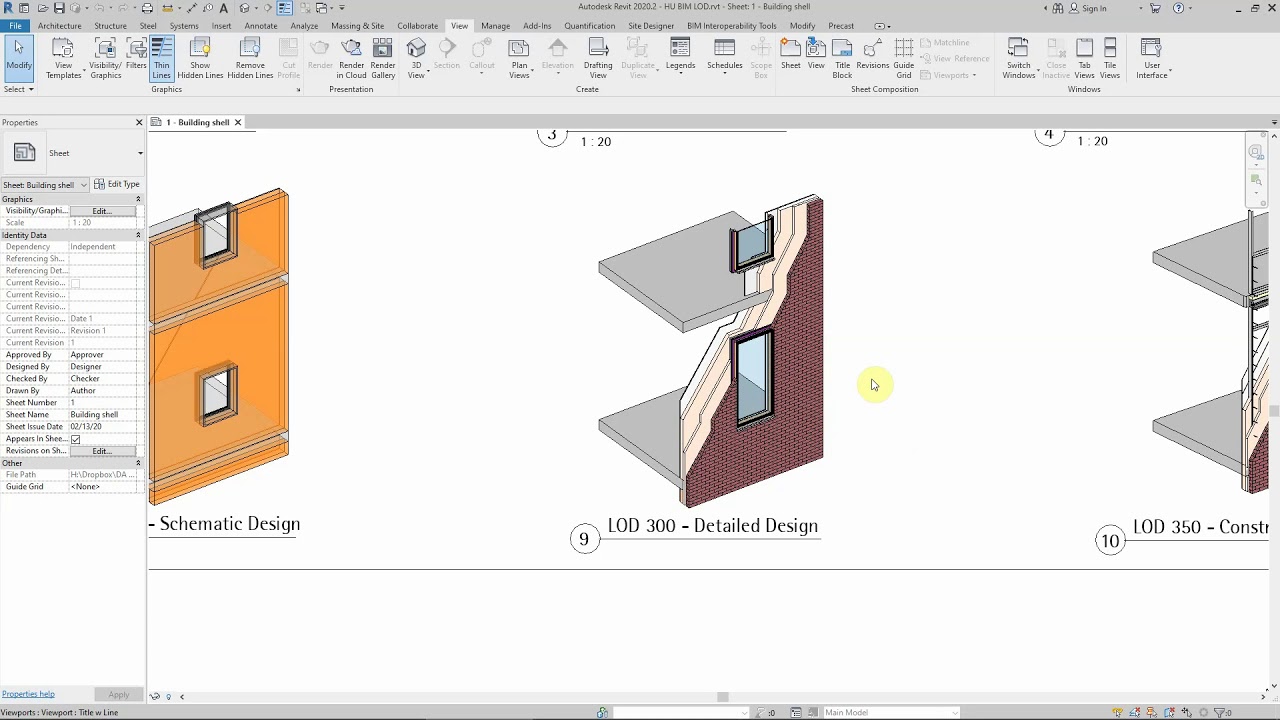Toggle Thin Lines display
The width and height of the screenshot is (1280, 720).
pos(161,58)
